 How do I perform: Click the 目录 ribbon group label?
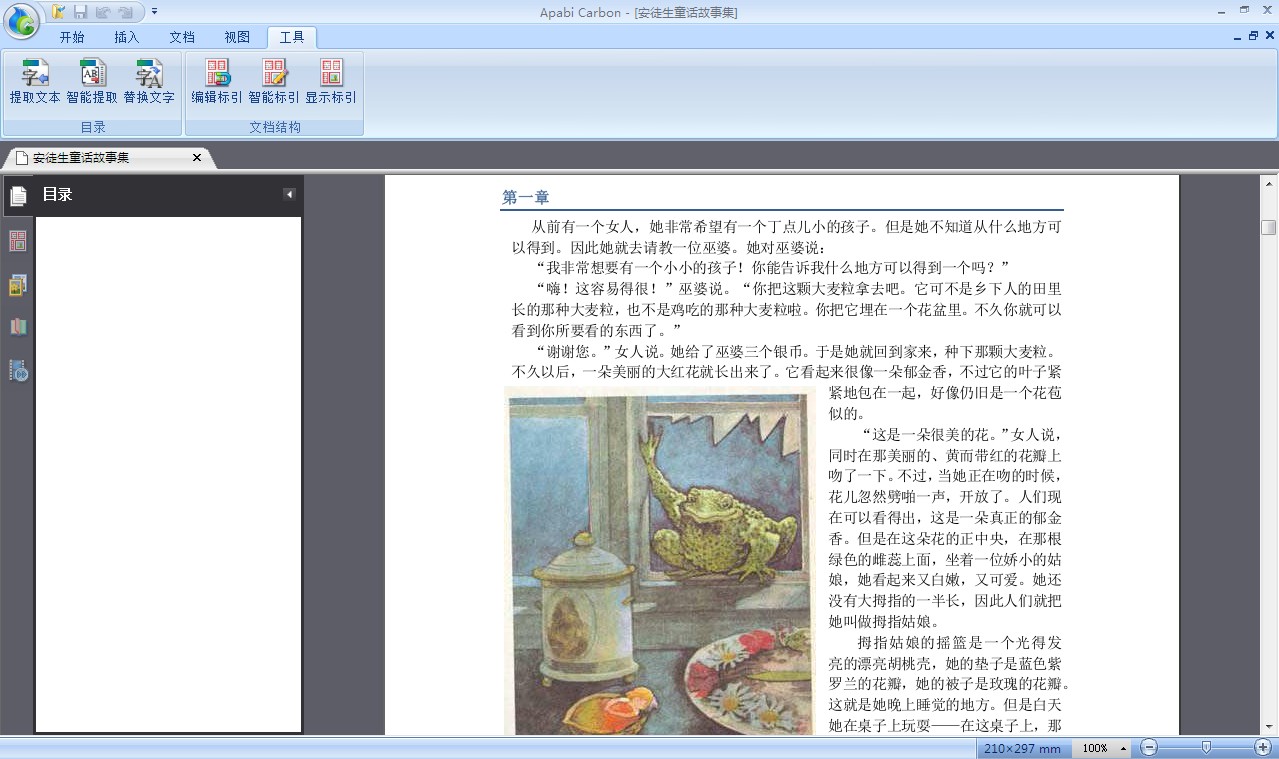(93, 127)
